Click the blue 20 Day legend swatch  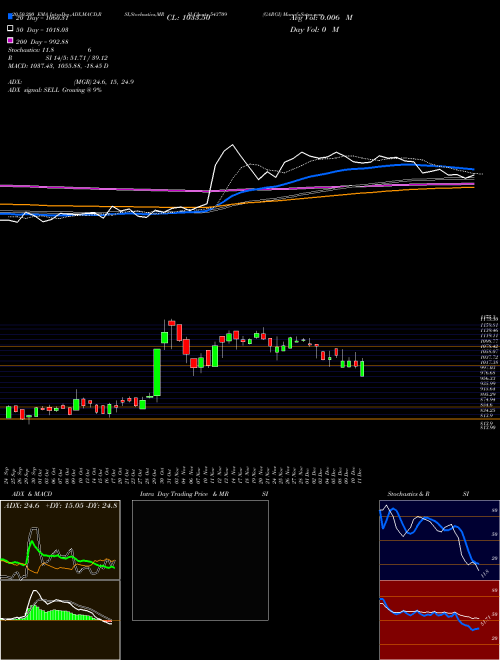coord(11,16)
